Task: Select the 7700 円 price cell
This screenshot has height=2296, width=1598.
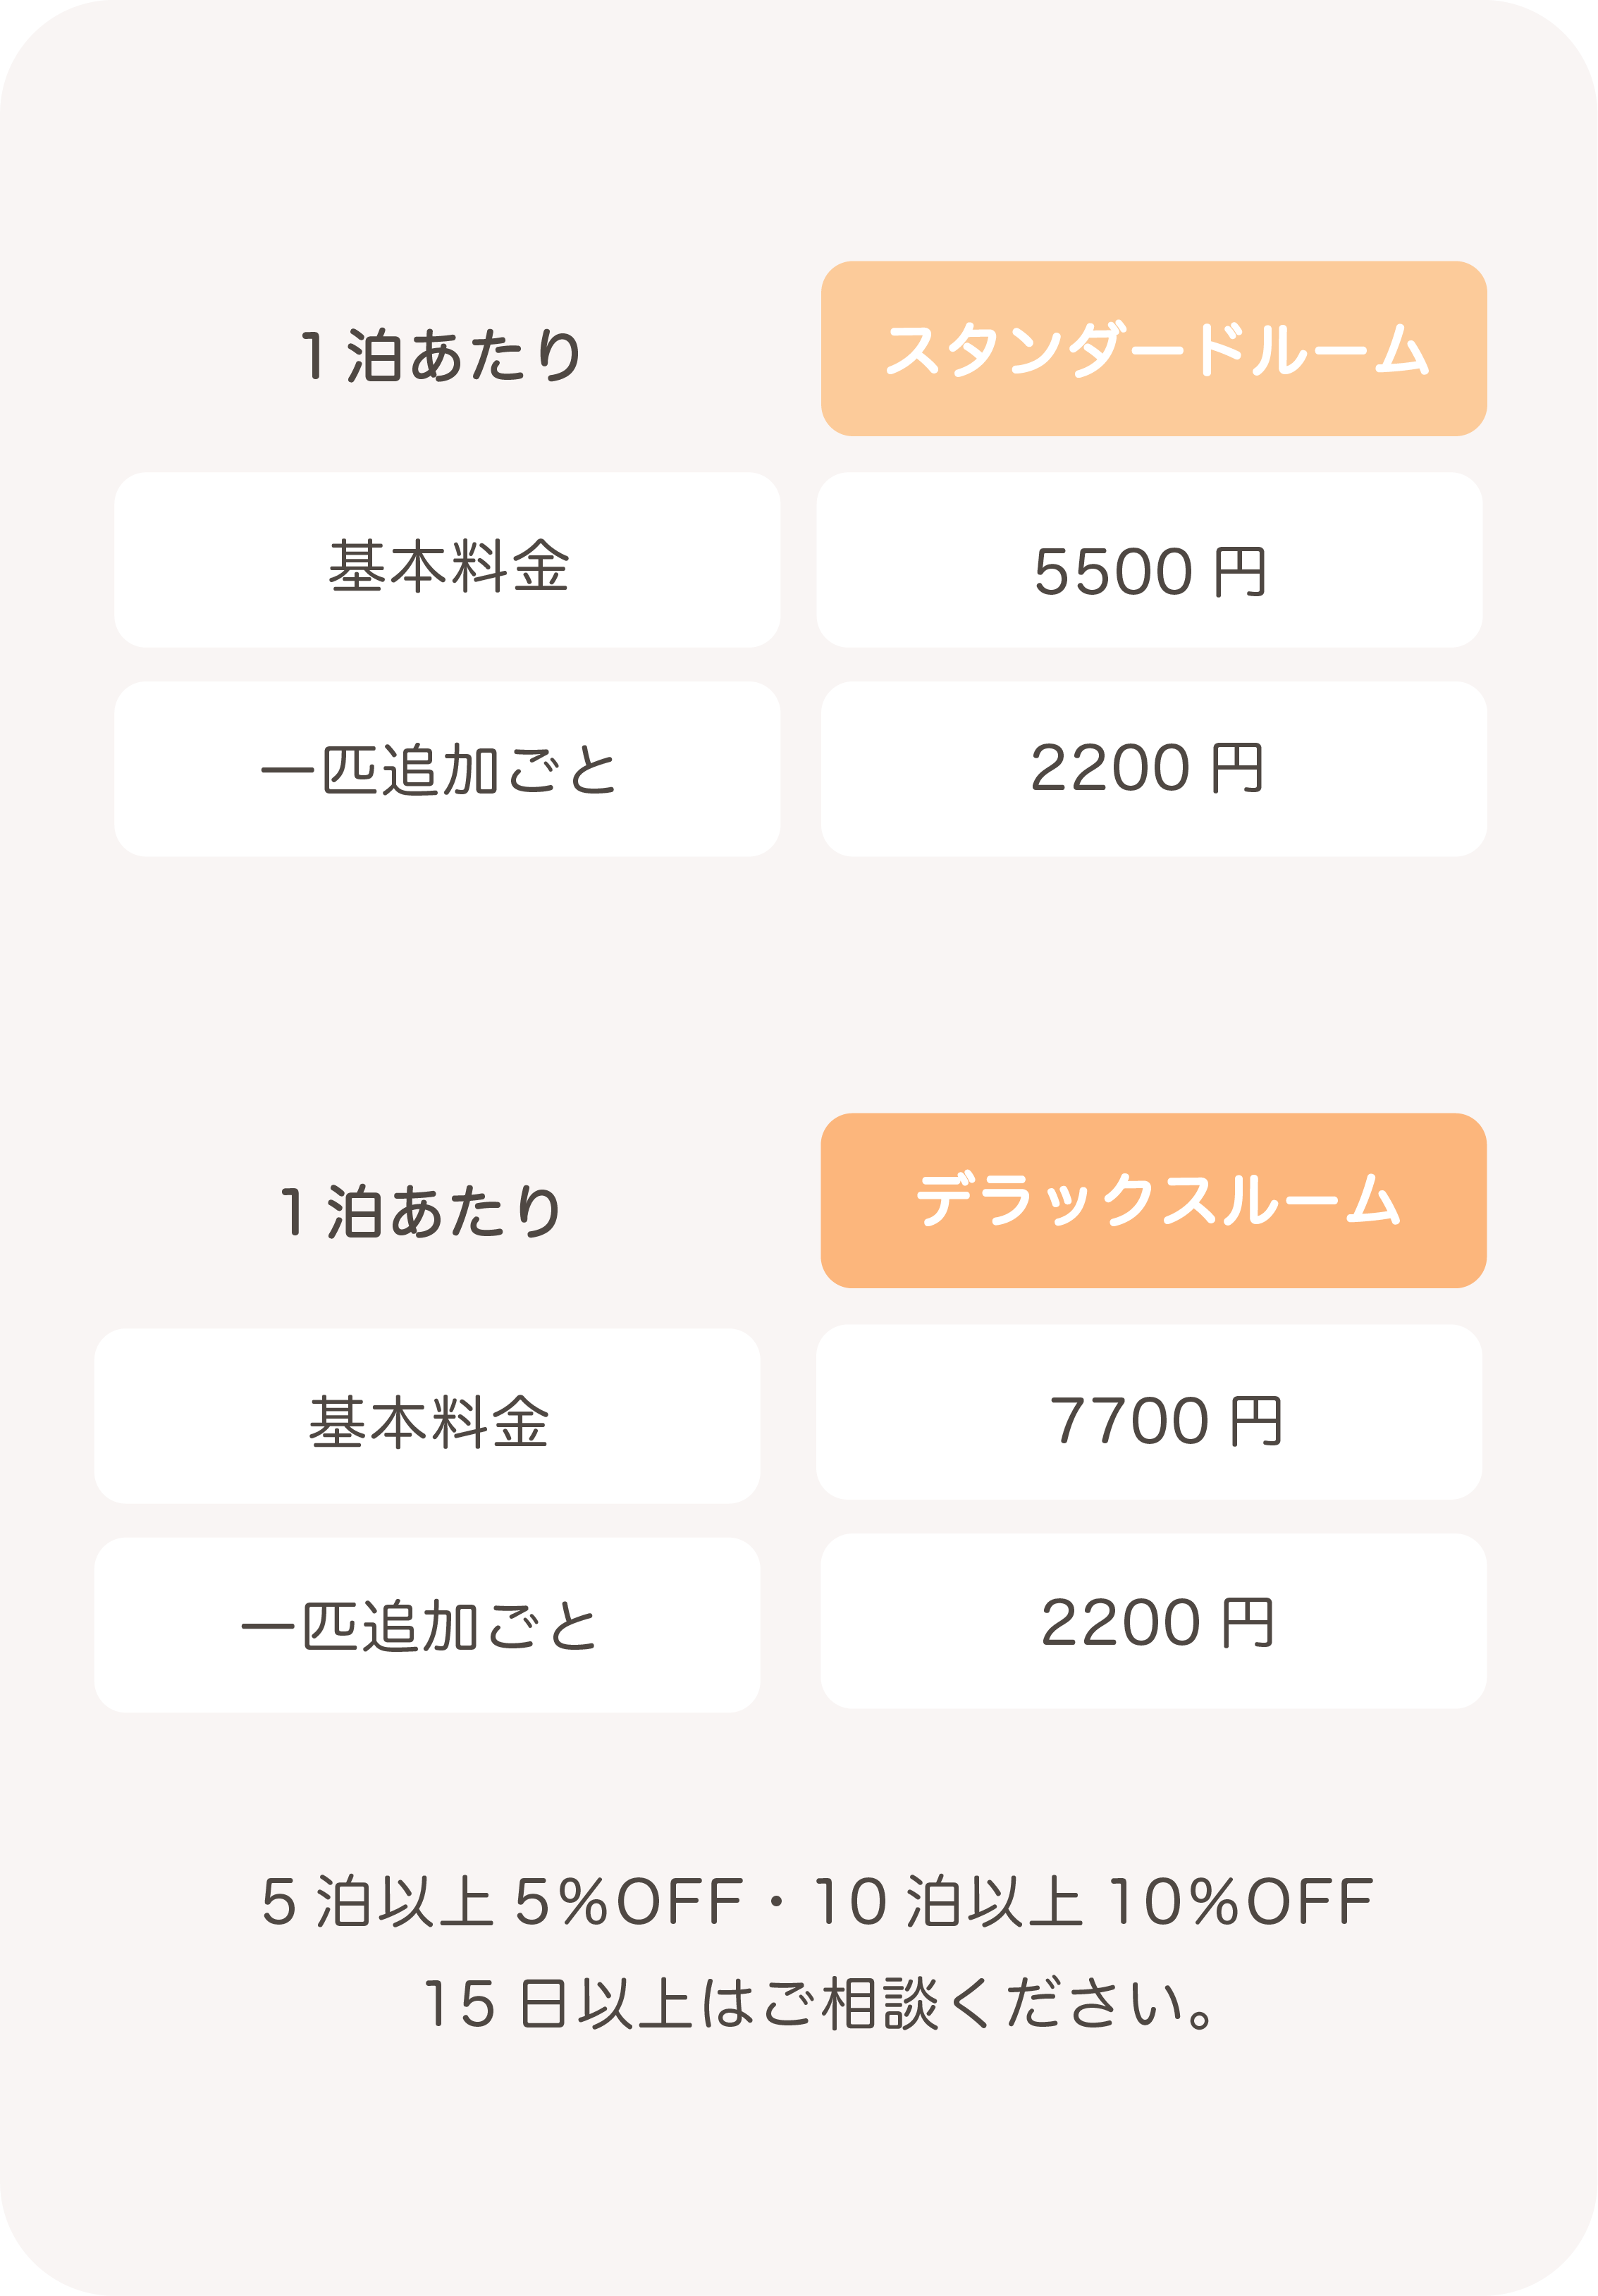Action: 1149,1412
